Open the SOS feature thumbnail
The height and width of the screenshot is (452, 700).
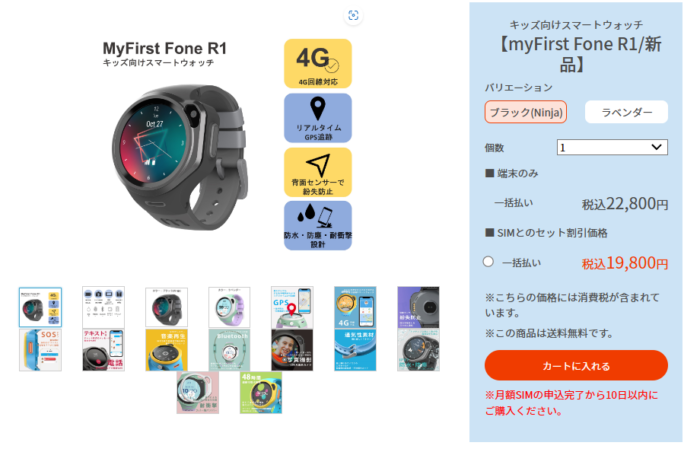[x=40, y=350]
